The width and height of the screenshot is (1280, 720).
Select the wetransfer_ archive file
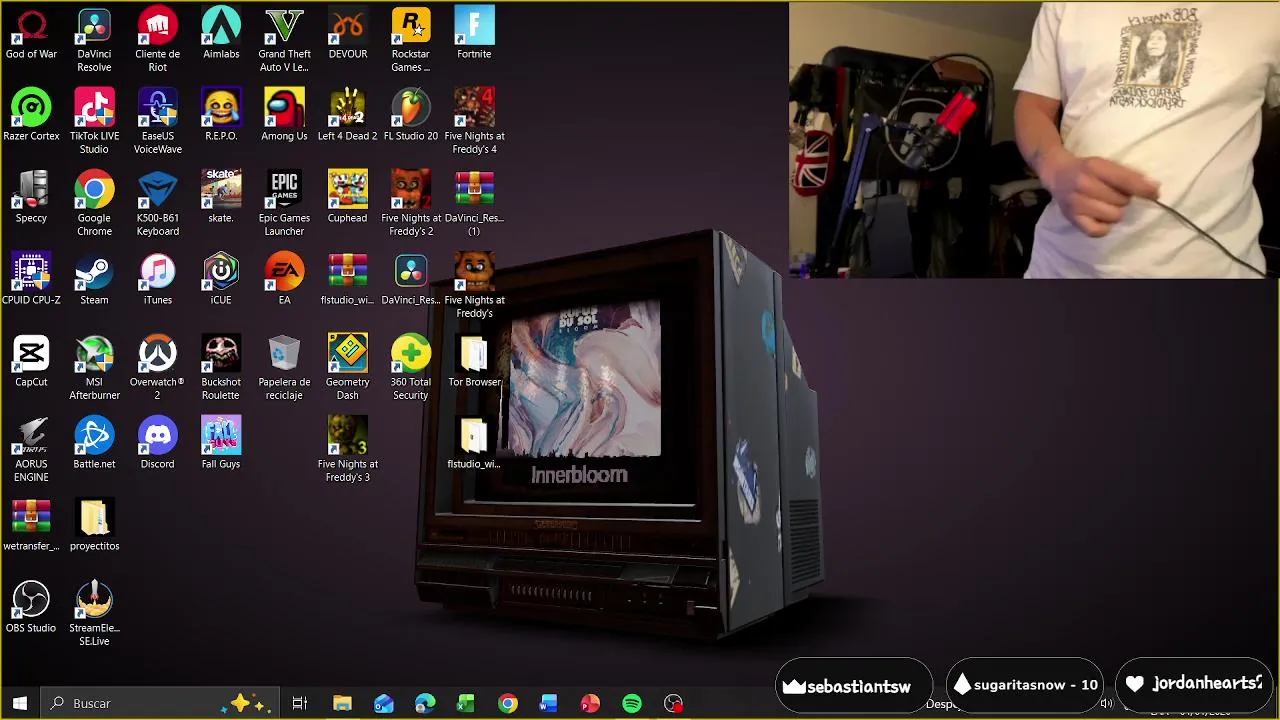tap(31, 526)
